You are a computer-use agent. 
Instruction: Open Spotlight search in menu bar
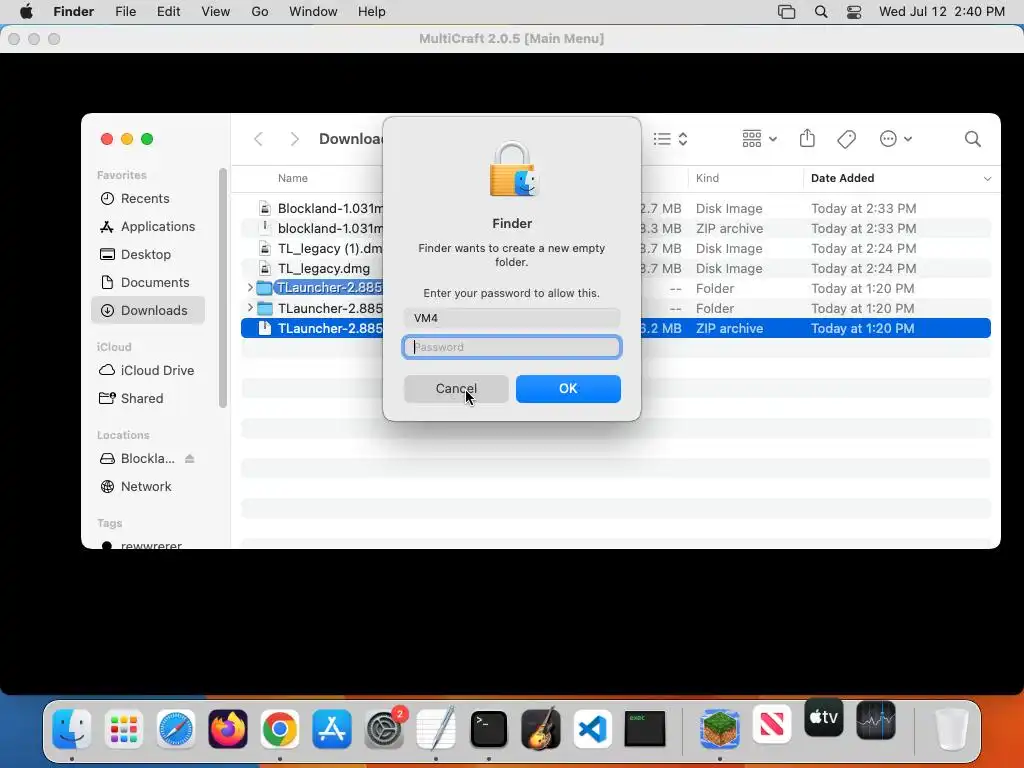click(821, 12)
